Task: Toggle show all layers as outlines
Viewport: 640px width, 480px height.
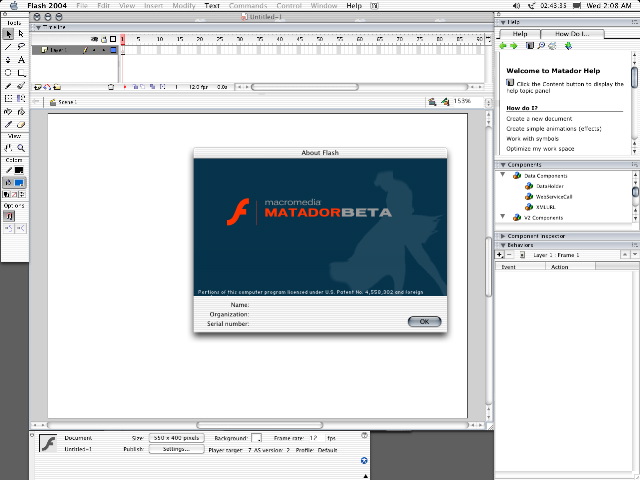Action: 113,39
